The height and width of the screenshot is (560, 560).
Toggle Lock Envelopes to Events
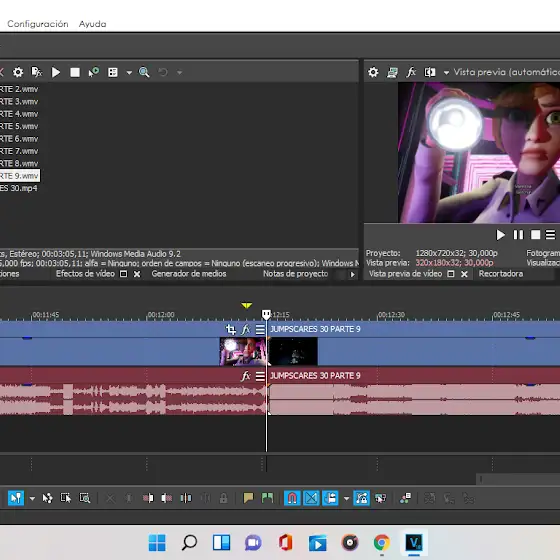(x=361, y=498)
